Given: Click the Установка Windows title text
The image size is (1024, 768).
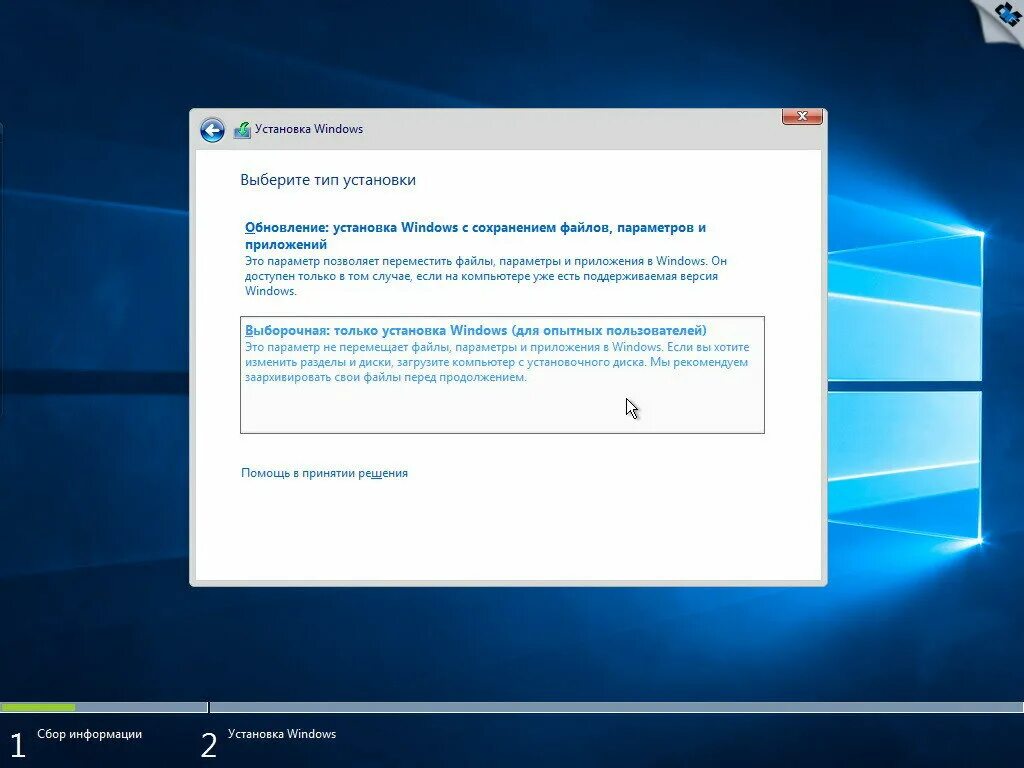Looking at the screenshot, I should [x=309, y=129].
